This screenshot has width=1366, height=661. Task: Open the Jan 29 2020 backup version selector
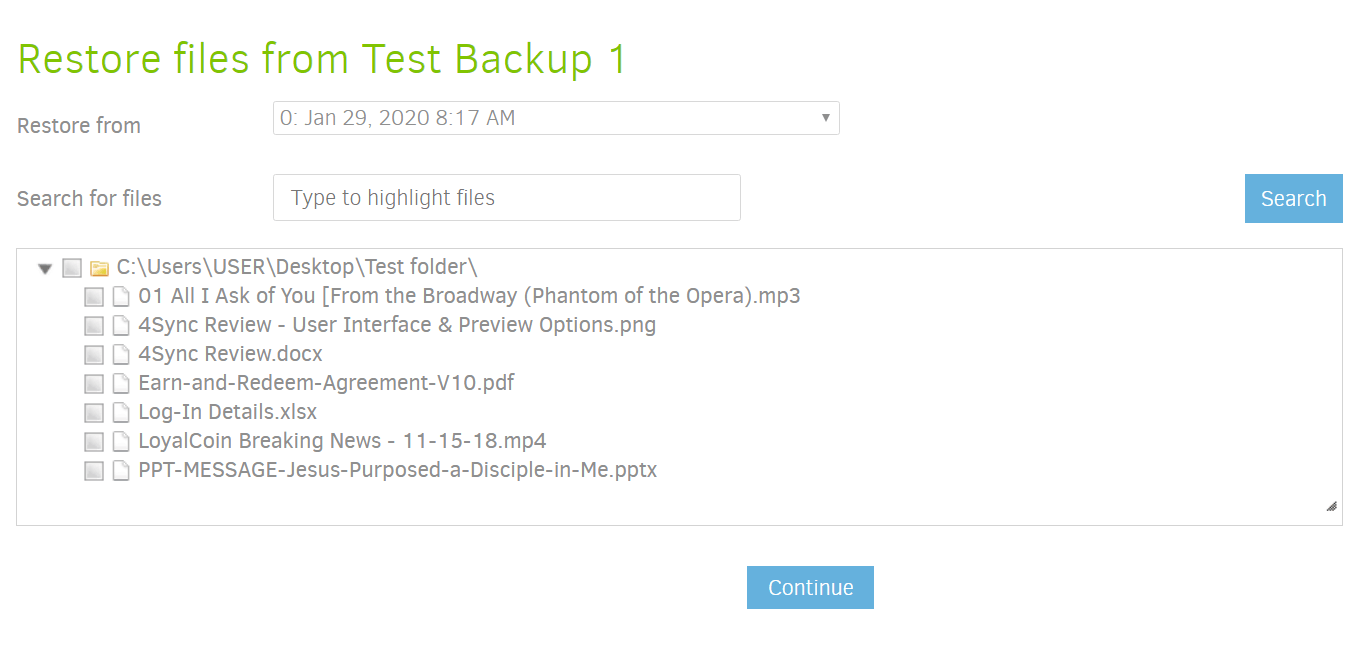tap(556, 118)
